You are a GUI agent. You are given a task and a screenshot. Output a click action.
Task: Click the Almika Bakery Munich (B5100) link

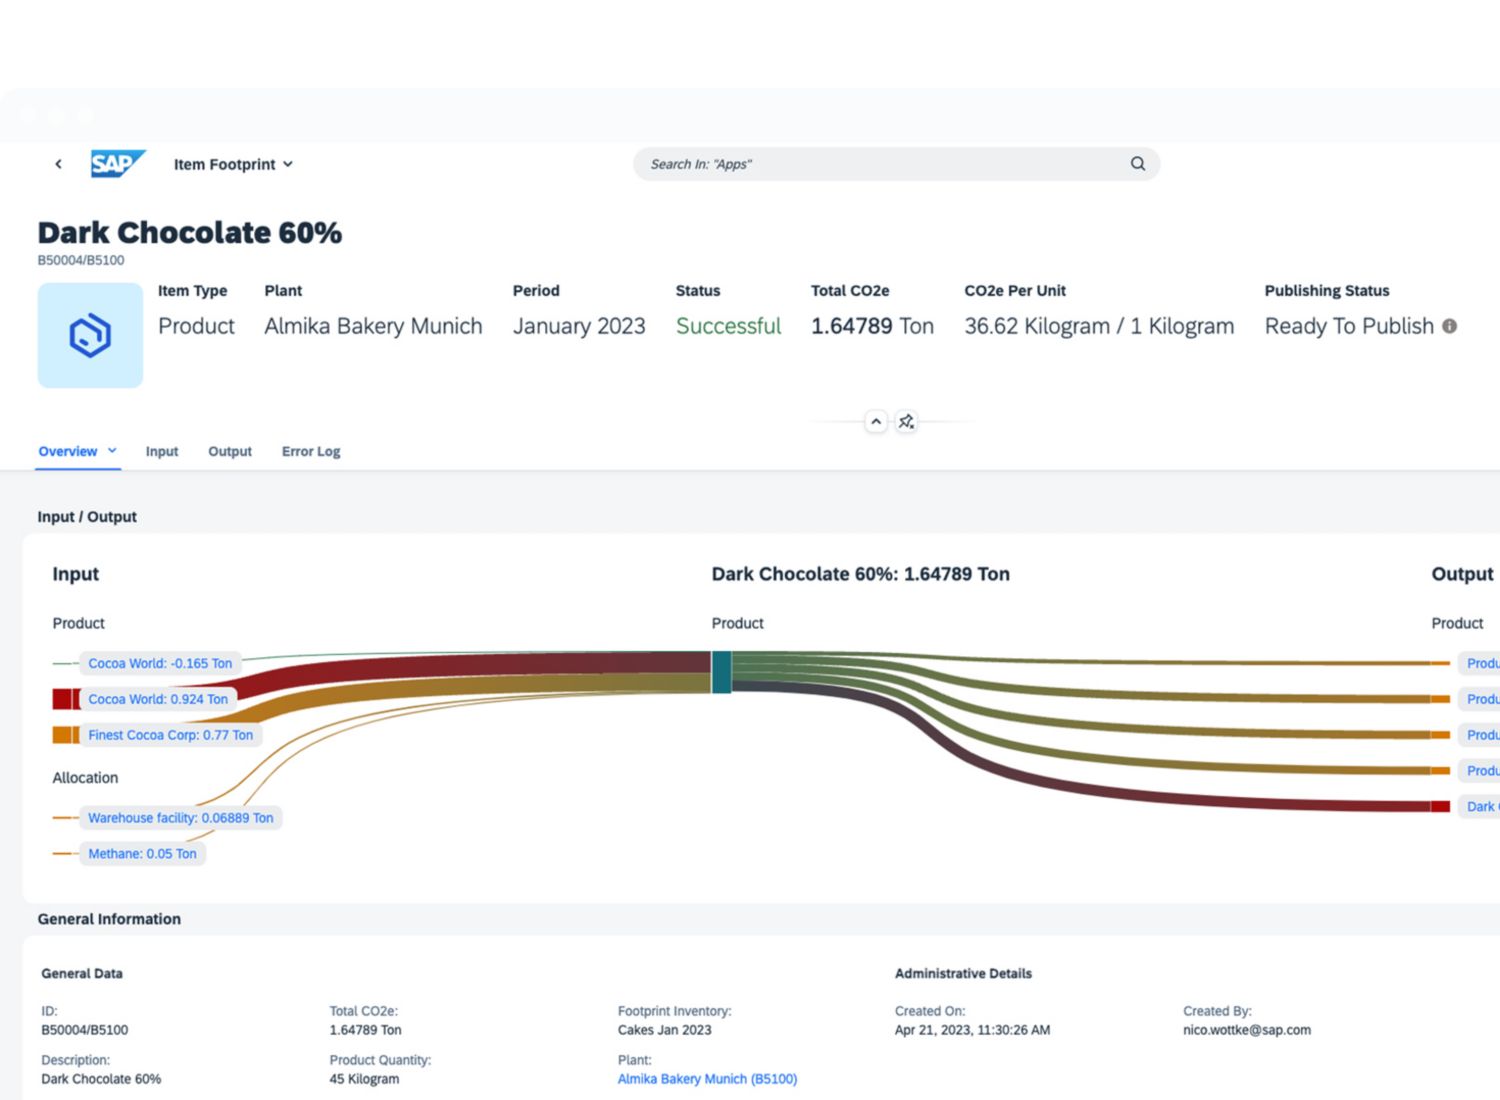[x=707, y=1079]
